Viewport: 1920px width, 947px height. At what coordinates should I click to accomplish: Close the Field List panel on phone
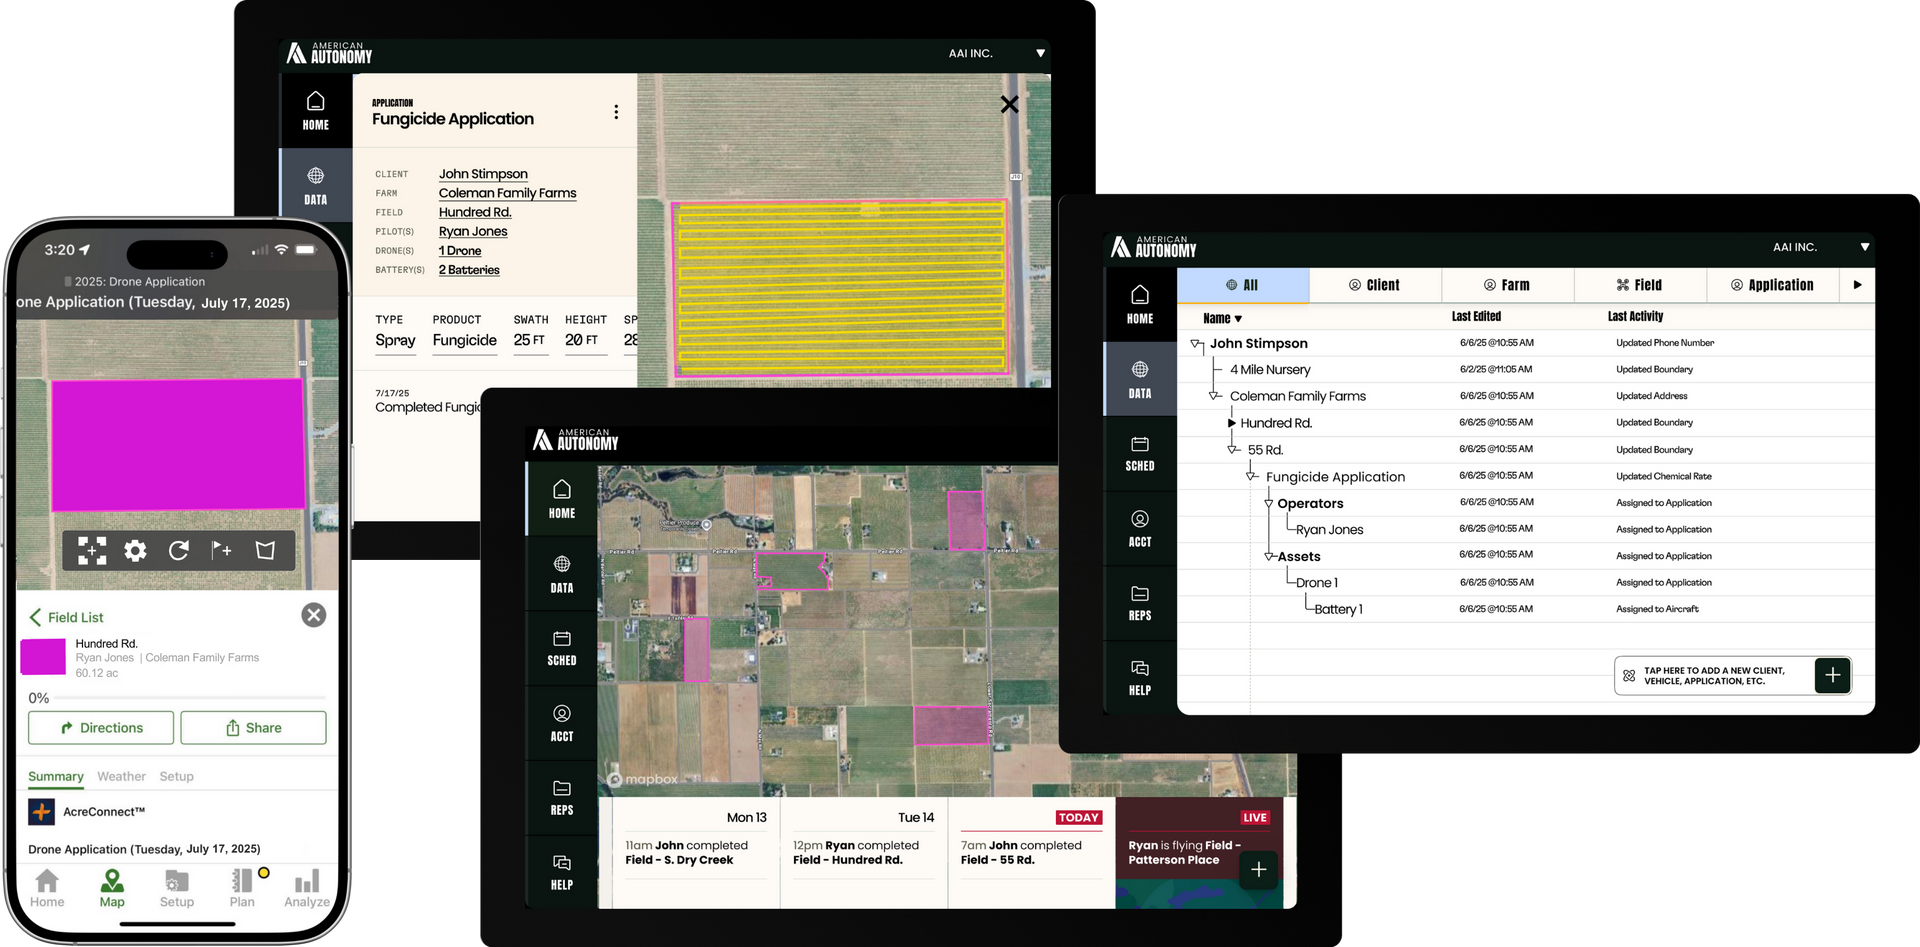314,615
